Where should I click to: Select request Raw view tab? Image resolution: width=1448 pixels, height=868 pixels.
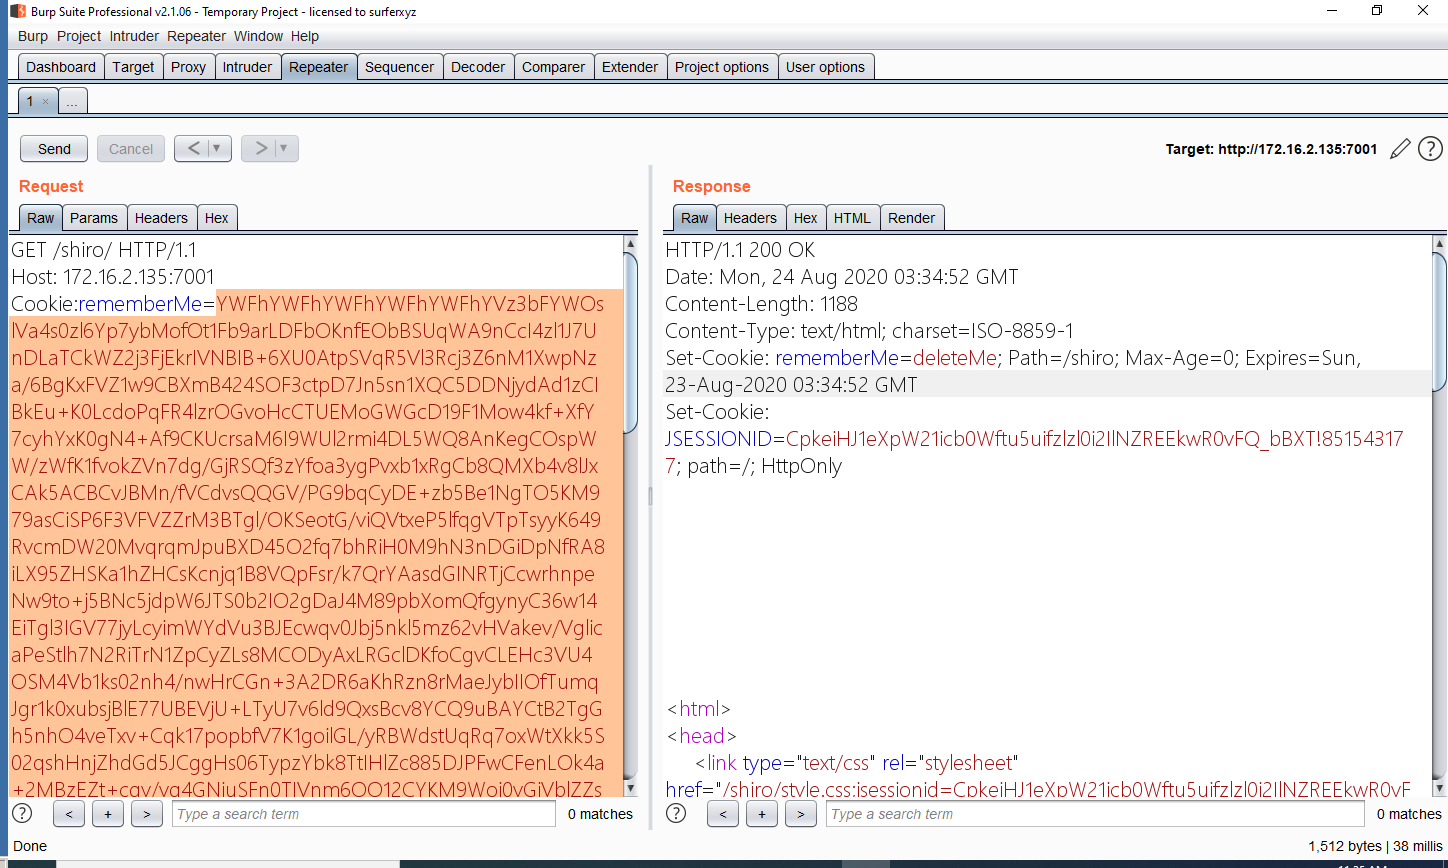(41, 218)
